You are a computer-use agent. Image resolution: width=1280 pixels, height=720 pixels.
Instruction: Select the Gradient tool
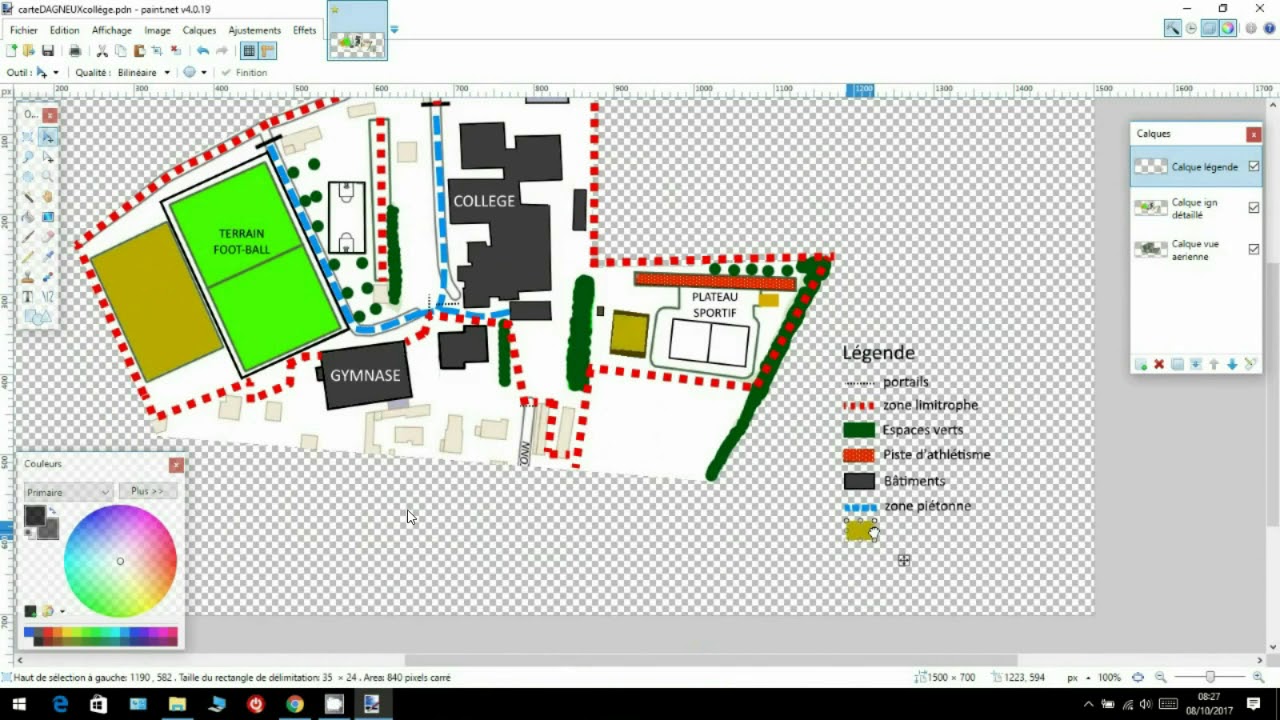click(48, 216)
